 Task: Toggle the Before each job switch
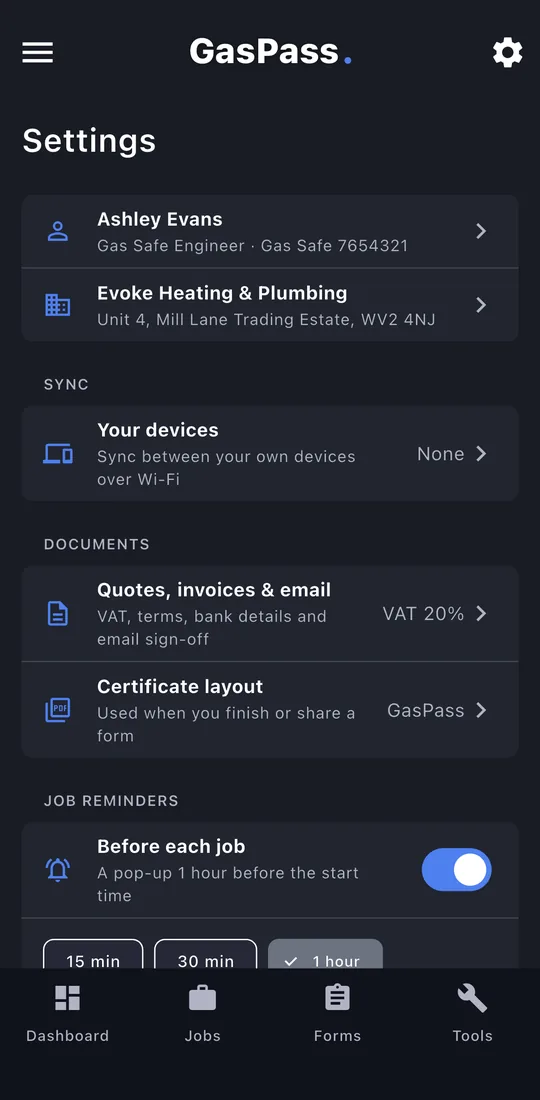(x=457, y=870)
